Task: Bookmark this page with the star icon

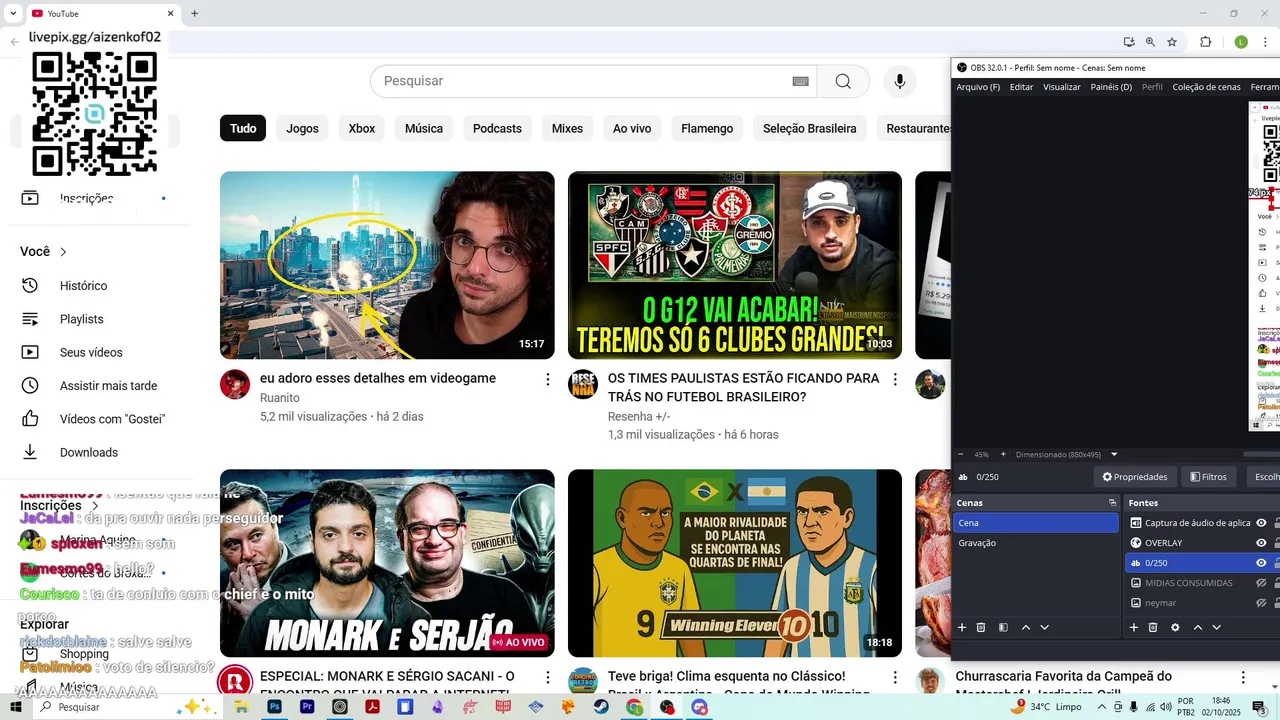Action: [x=1172, y=42]
